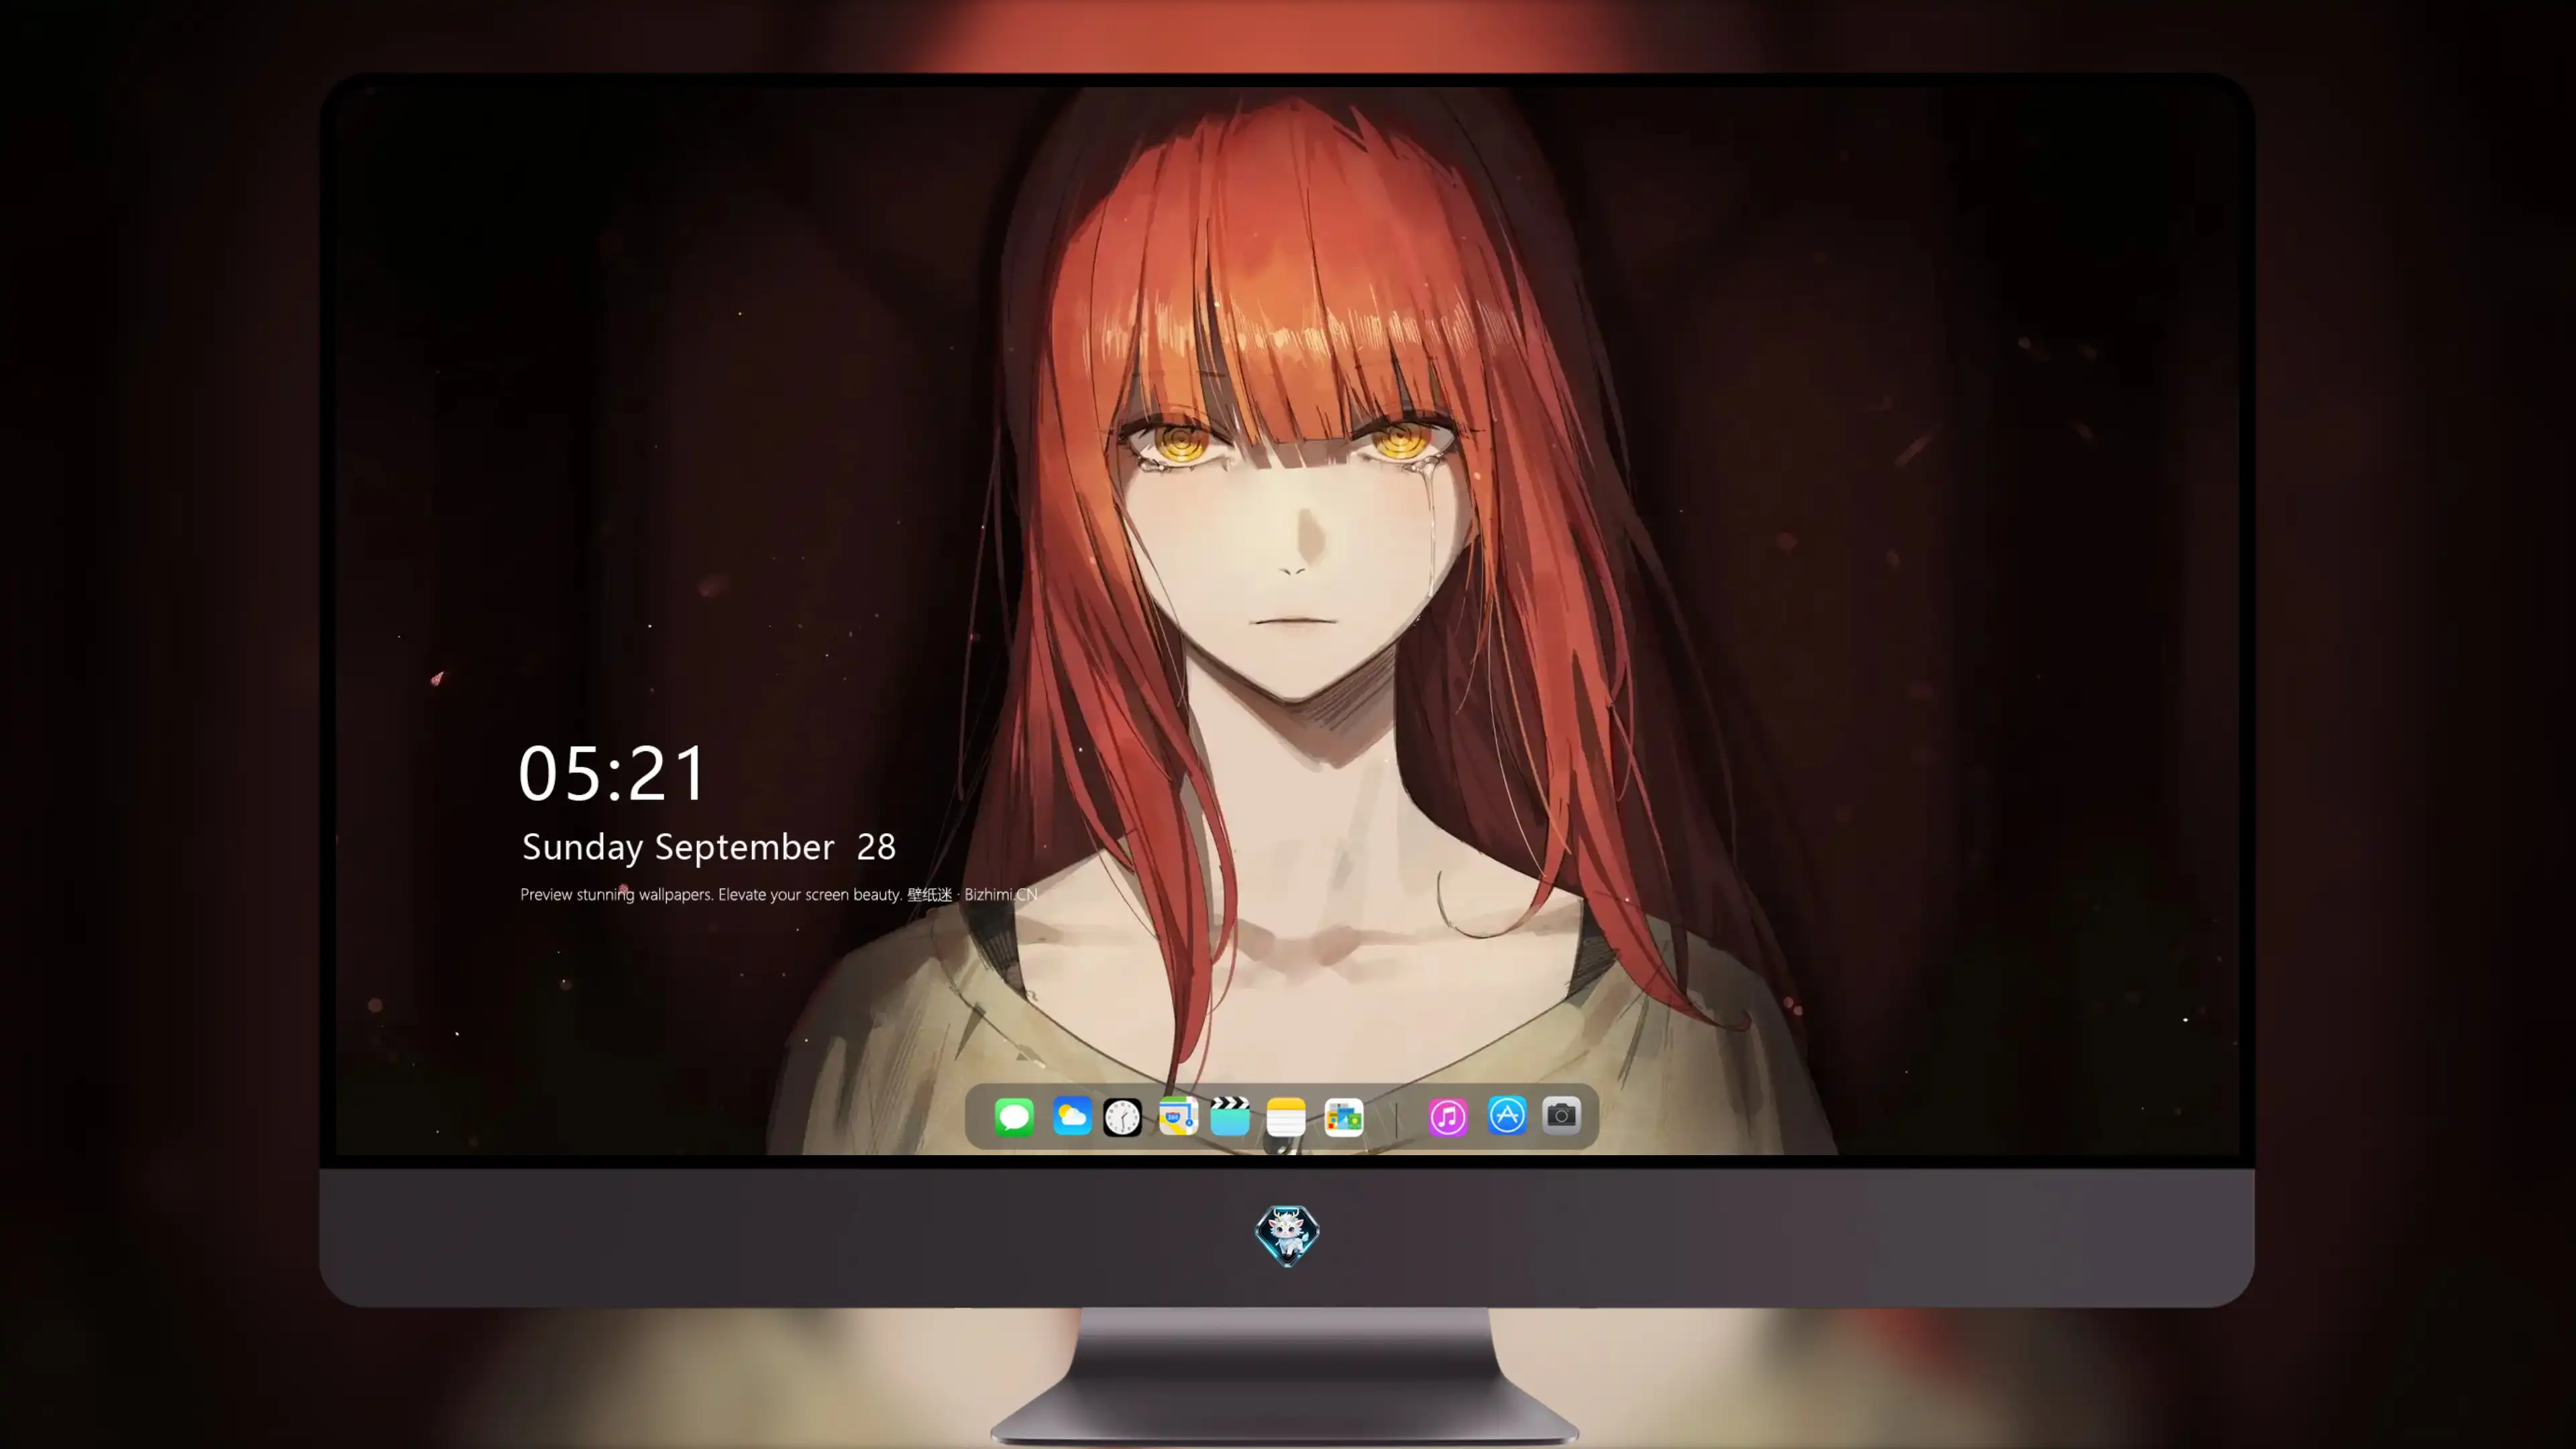Open the Notes app in the dock
Image resolution: width=2576 pixels, height=1449 pixels.
point(1286,1116)
